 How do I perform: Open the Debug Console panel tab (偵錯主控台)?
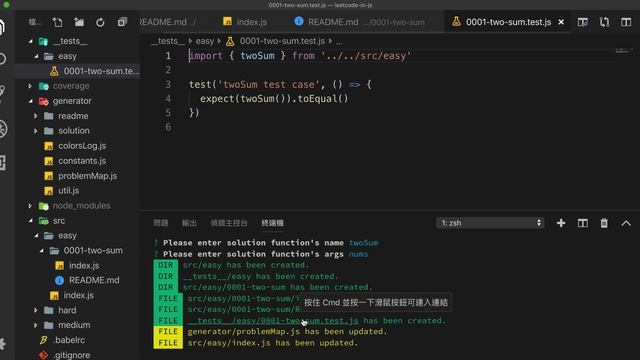229,223
